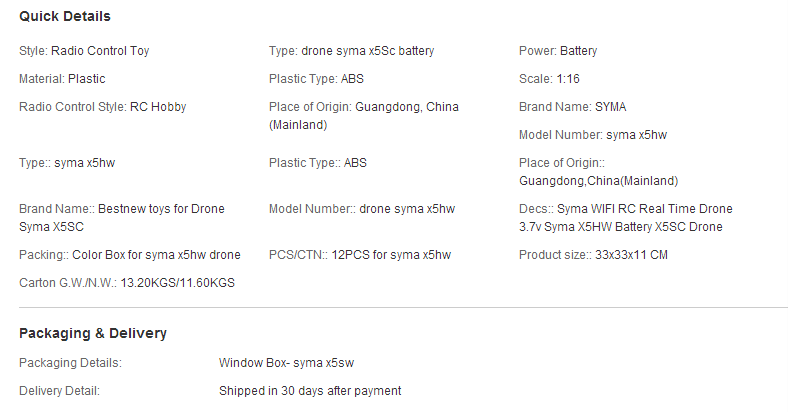Click Packing Color Box for syma x5hw
Image resolution: width=788 pixels, height=412 pixels.
(130, 255)
